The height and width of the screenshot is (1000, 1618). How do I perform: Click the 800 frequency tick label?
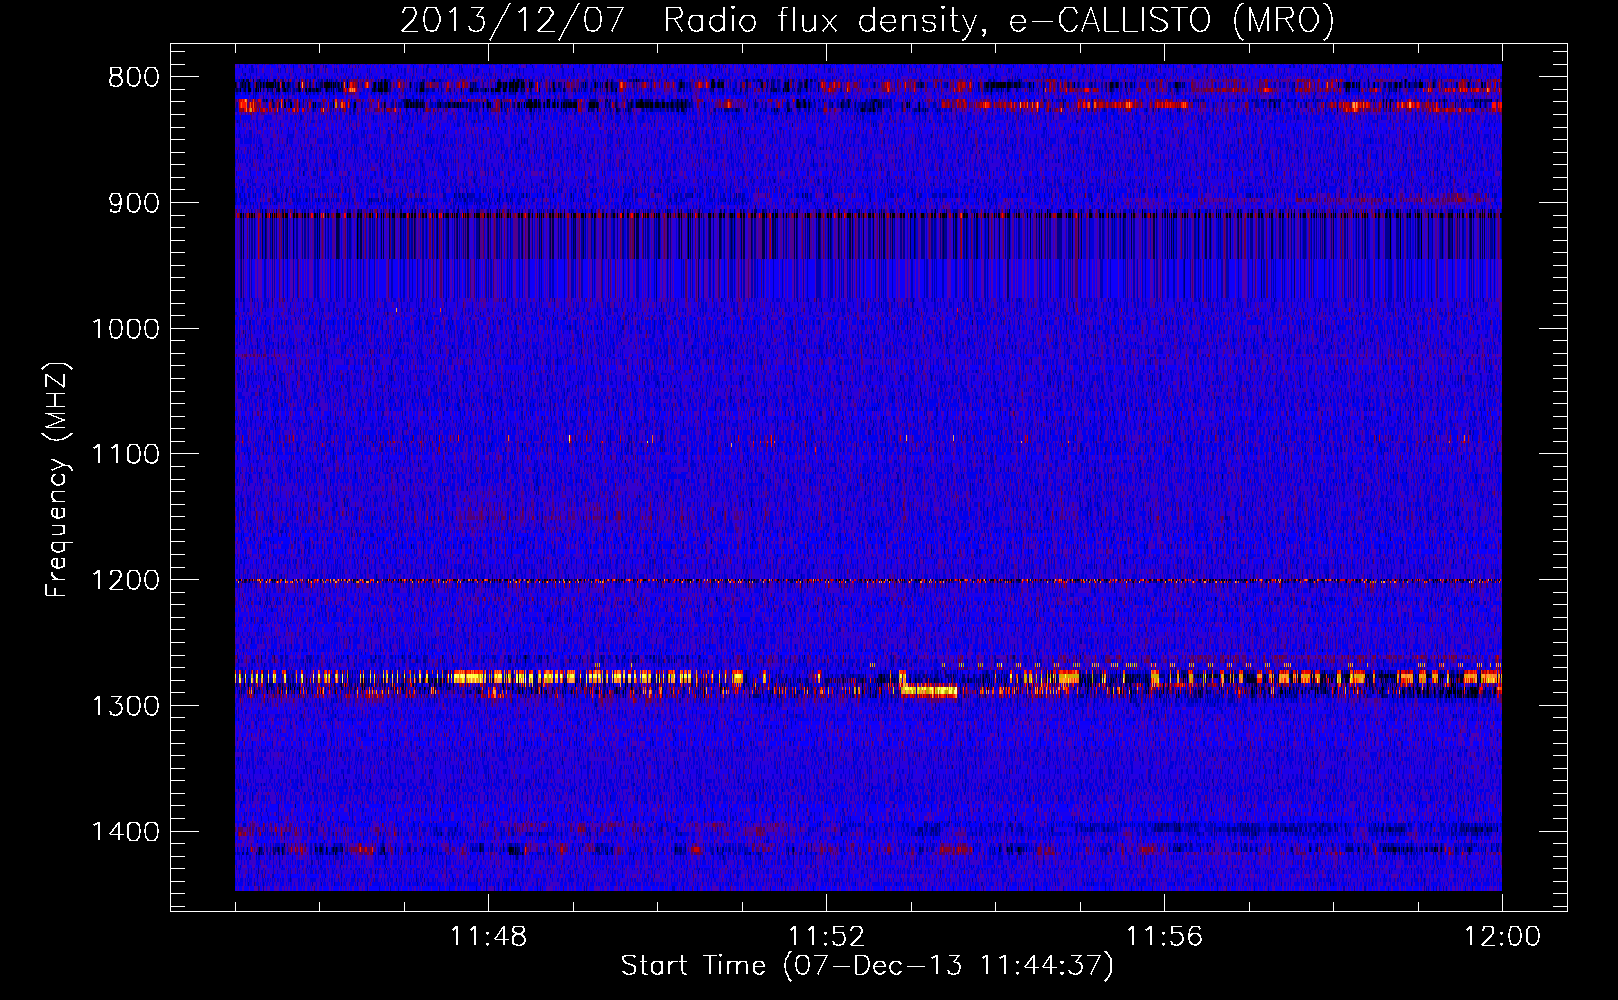133,78
